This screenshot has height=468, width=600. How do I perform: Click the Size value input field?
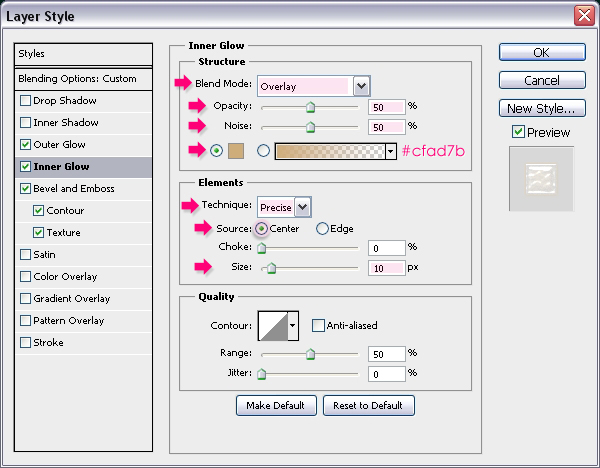[385, 268]
